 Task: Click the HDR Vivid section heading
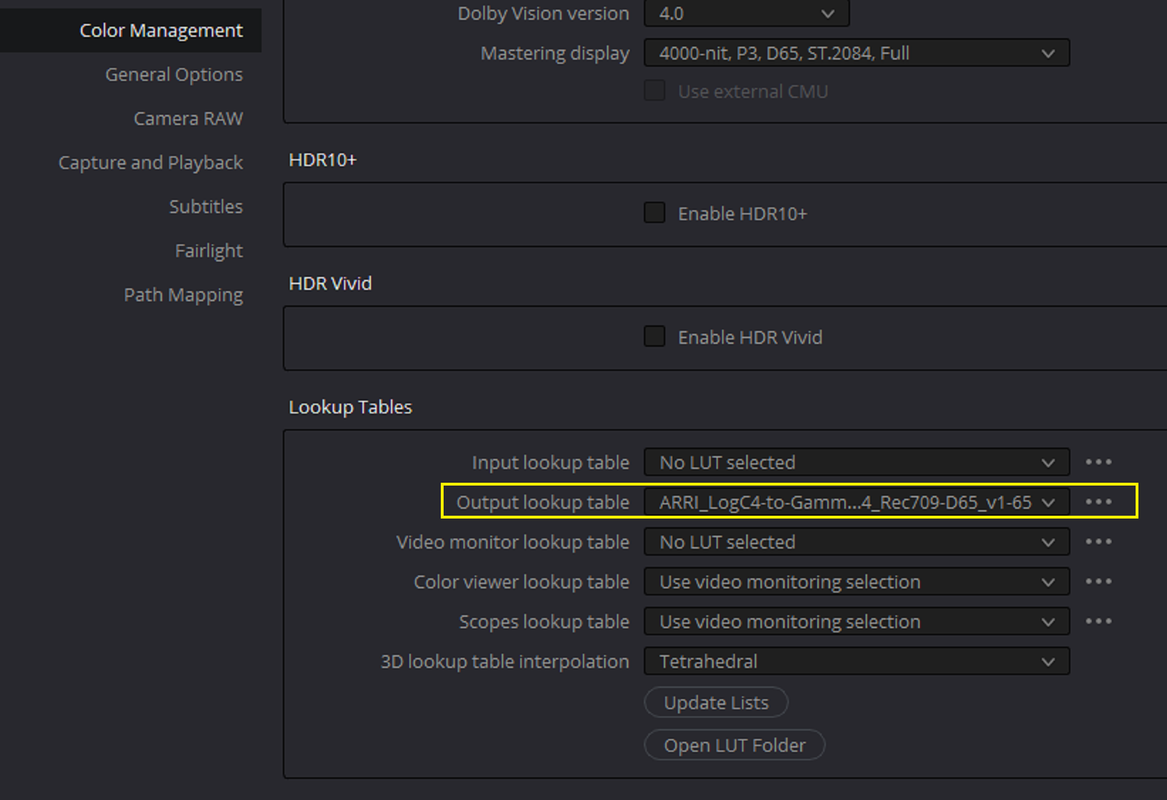click(x=330, y=284)
